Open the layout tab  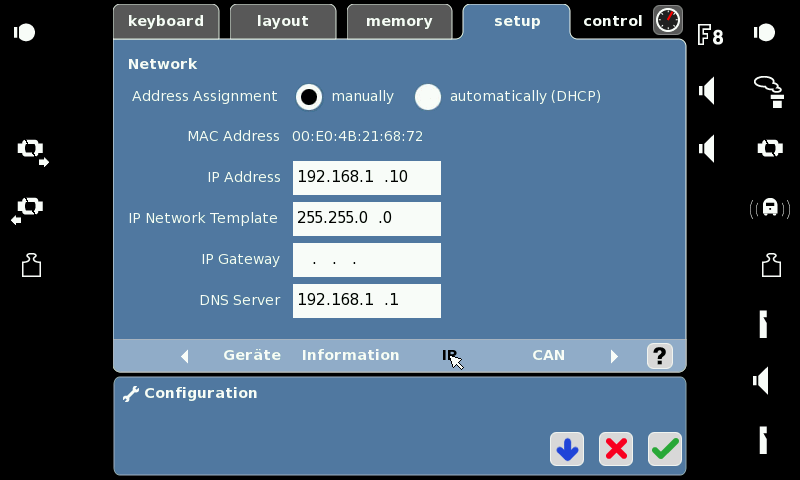click(x=283, y=21)
